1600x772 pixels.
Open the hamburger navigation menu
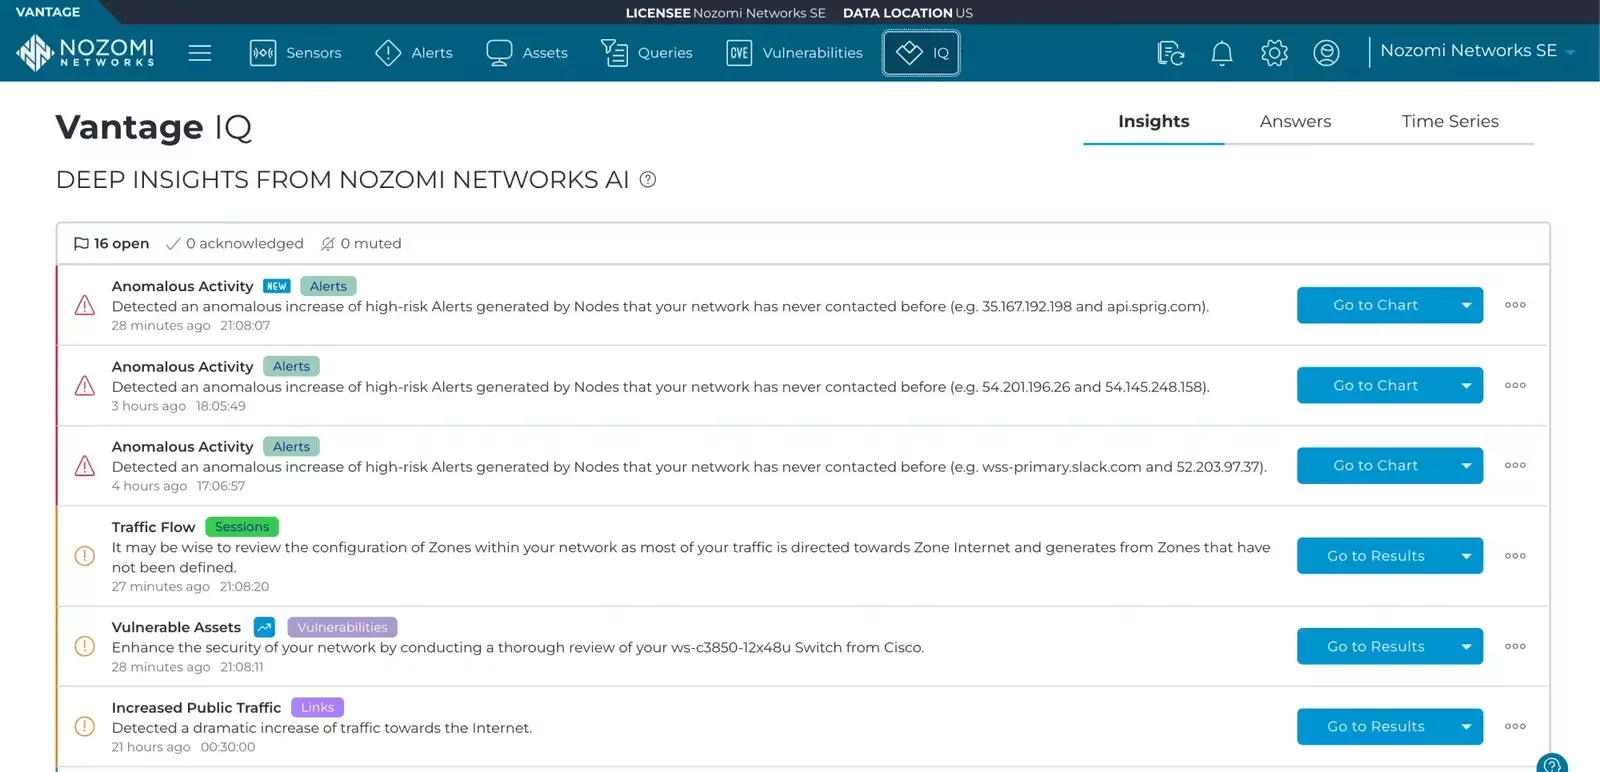tap(200, 53)
